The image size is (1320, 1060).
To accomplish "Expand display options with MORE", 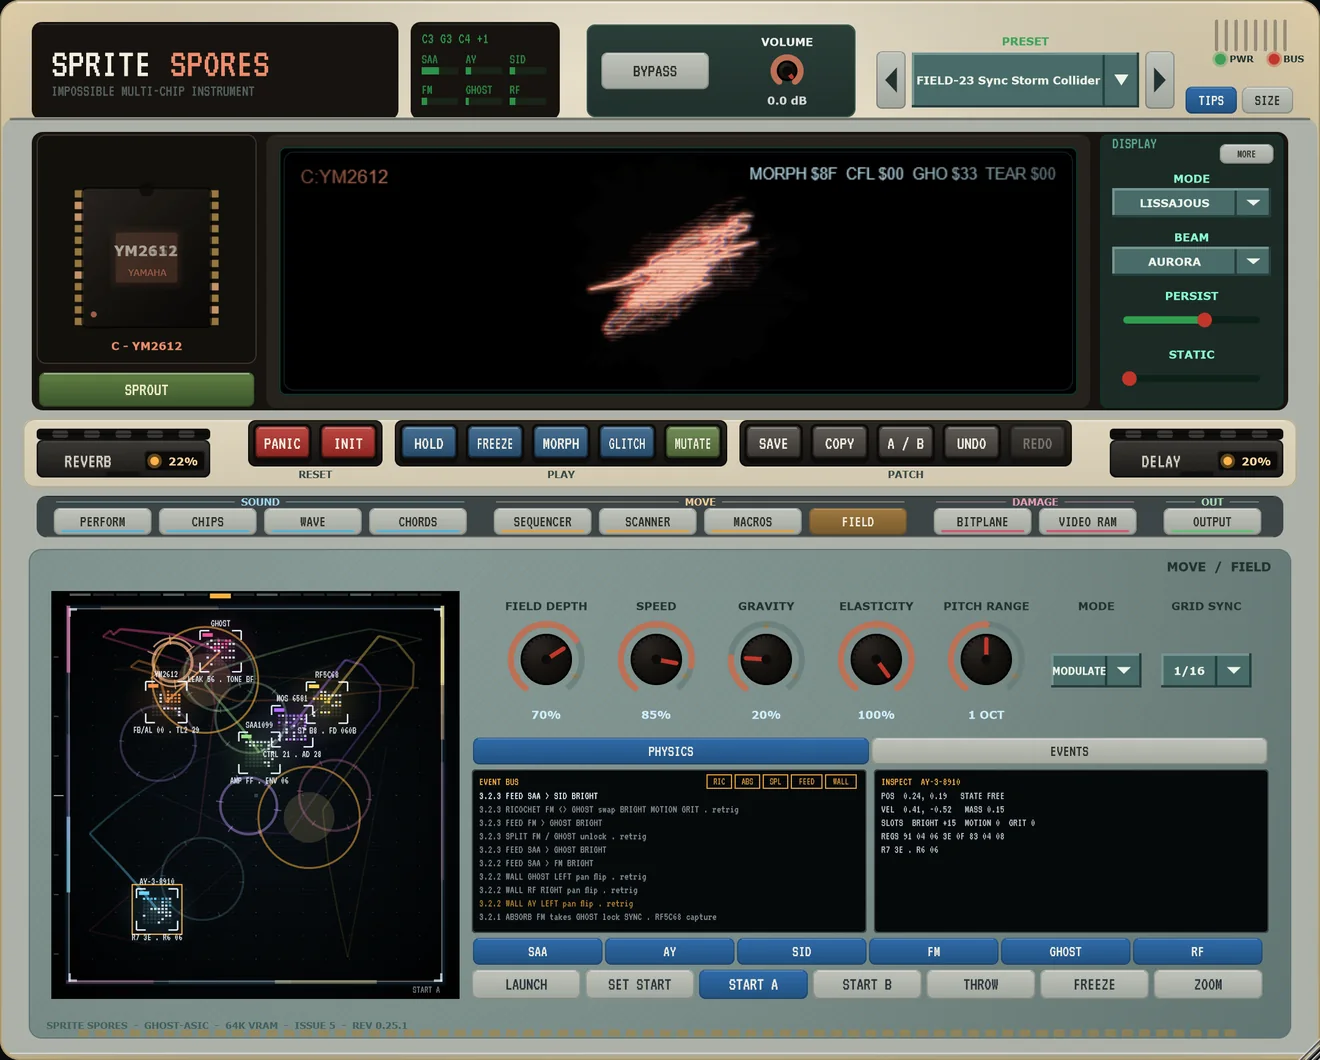I will click(1246, 154).
